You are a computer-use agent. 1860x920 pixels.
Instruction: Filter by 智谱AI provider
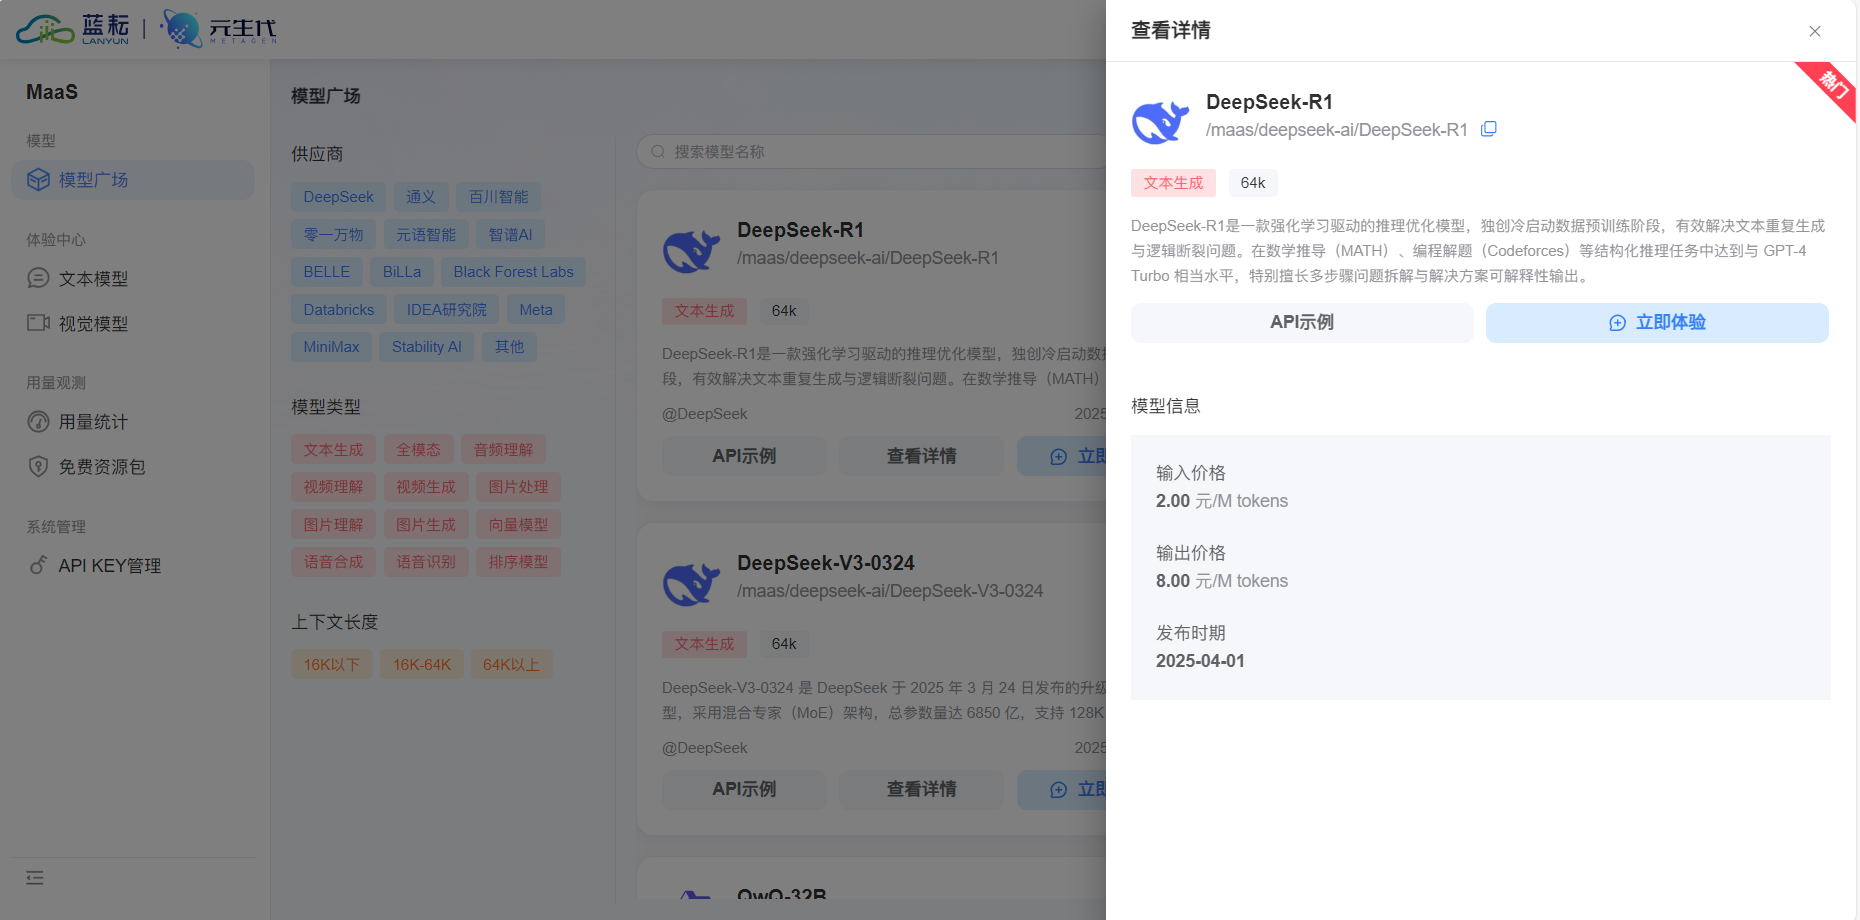[x=510, y=235]
